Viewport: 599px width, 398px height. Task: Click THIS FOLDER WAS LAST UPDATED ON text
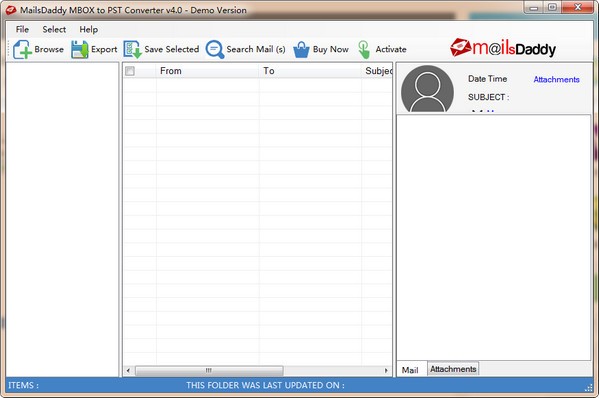(x=265, y=385)
